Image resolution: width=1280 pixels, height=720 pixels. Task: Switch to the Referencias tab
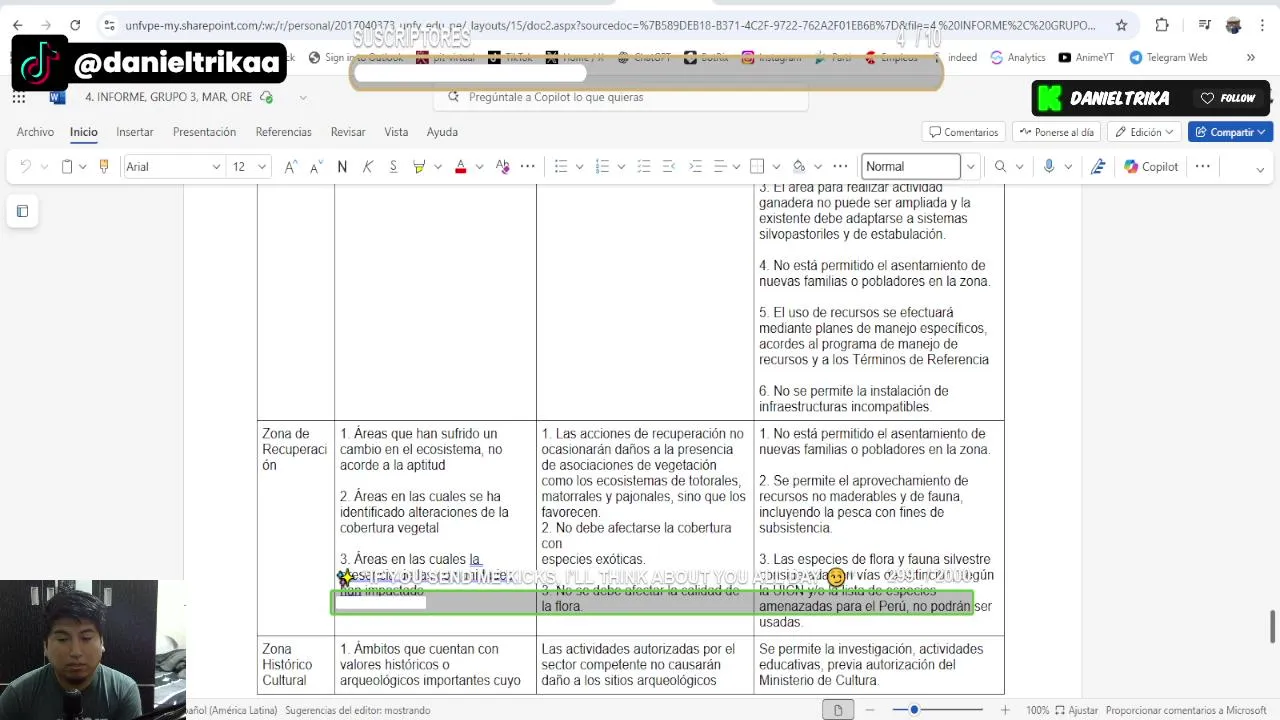tap(284, 132)
